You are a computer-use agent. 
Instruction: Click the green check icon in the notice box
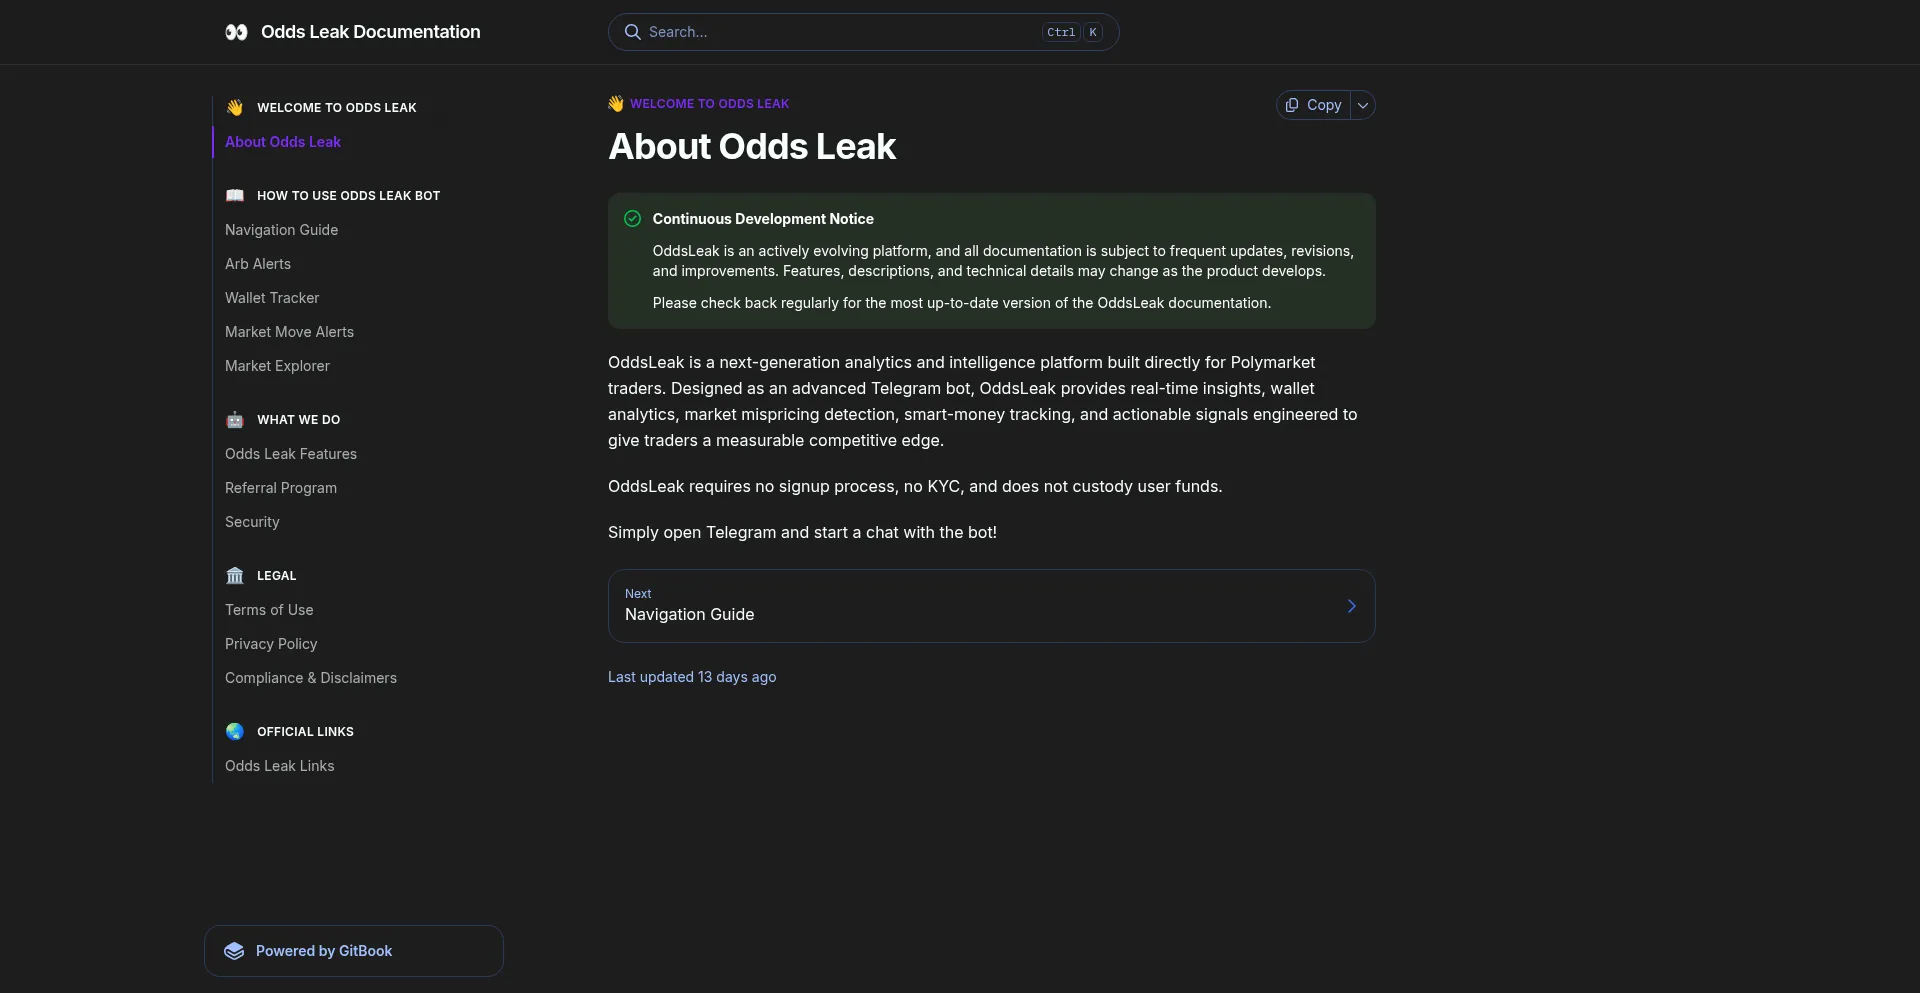point(632,218)
